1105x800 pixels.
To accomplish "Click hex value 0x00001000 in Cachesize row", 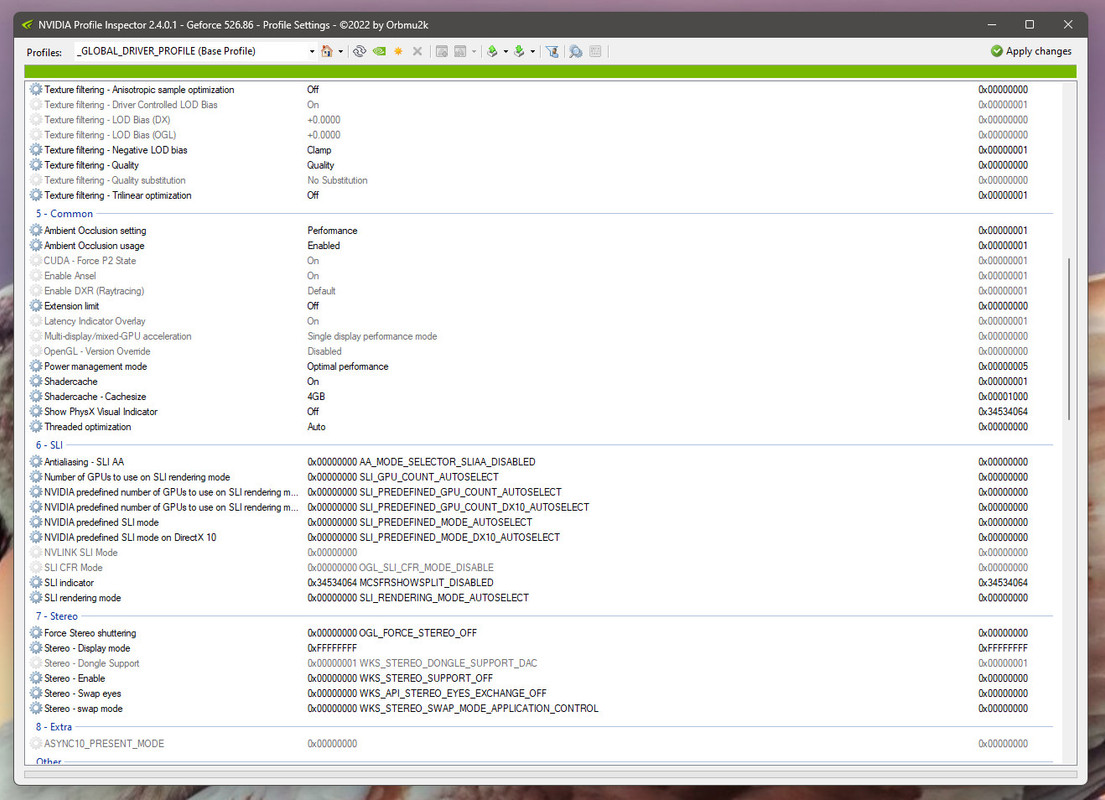I will point(1003,396).
